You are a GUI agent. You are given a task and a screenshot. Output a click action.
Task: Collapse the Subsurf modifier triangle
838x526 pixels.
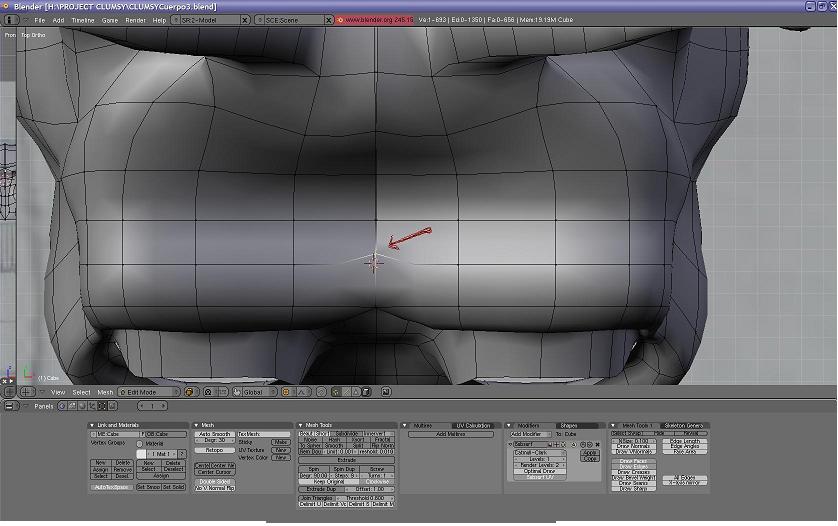510,444
